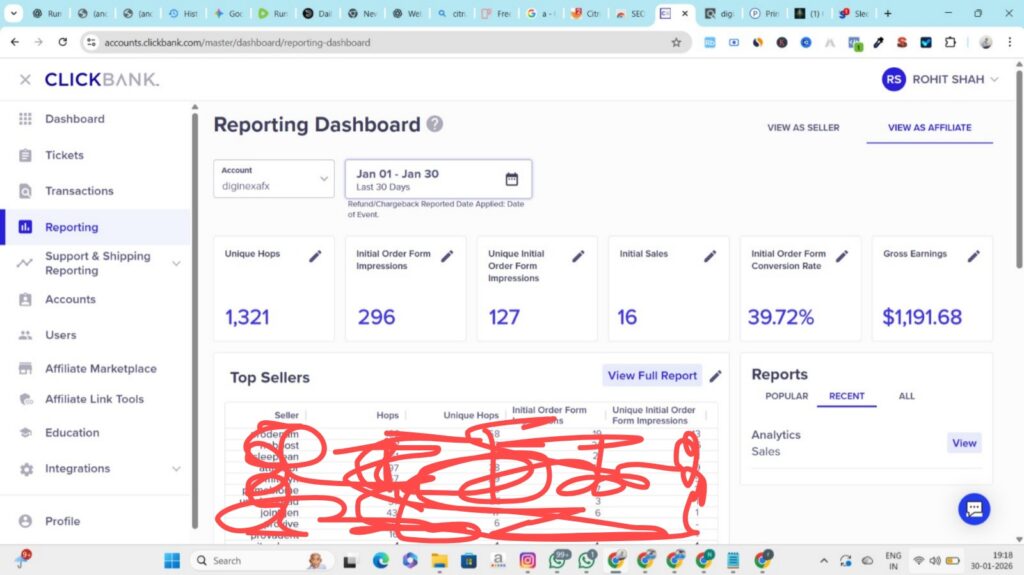Click the help question mark beside Reporting Dashboard
The width and height of the screenshot is (1024, 575).
click(x=435, y=124)
